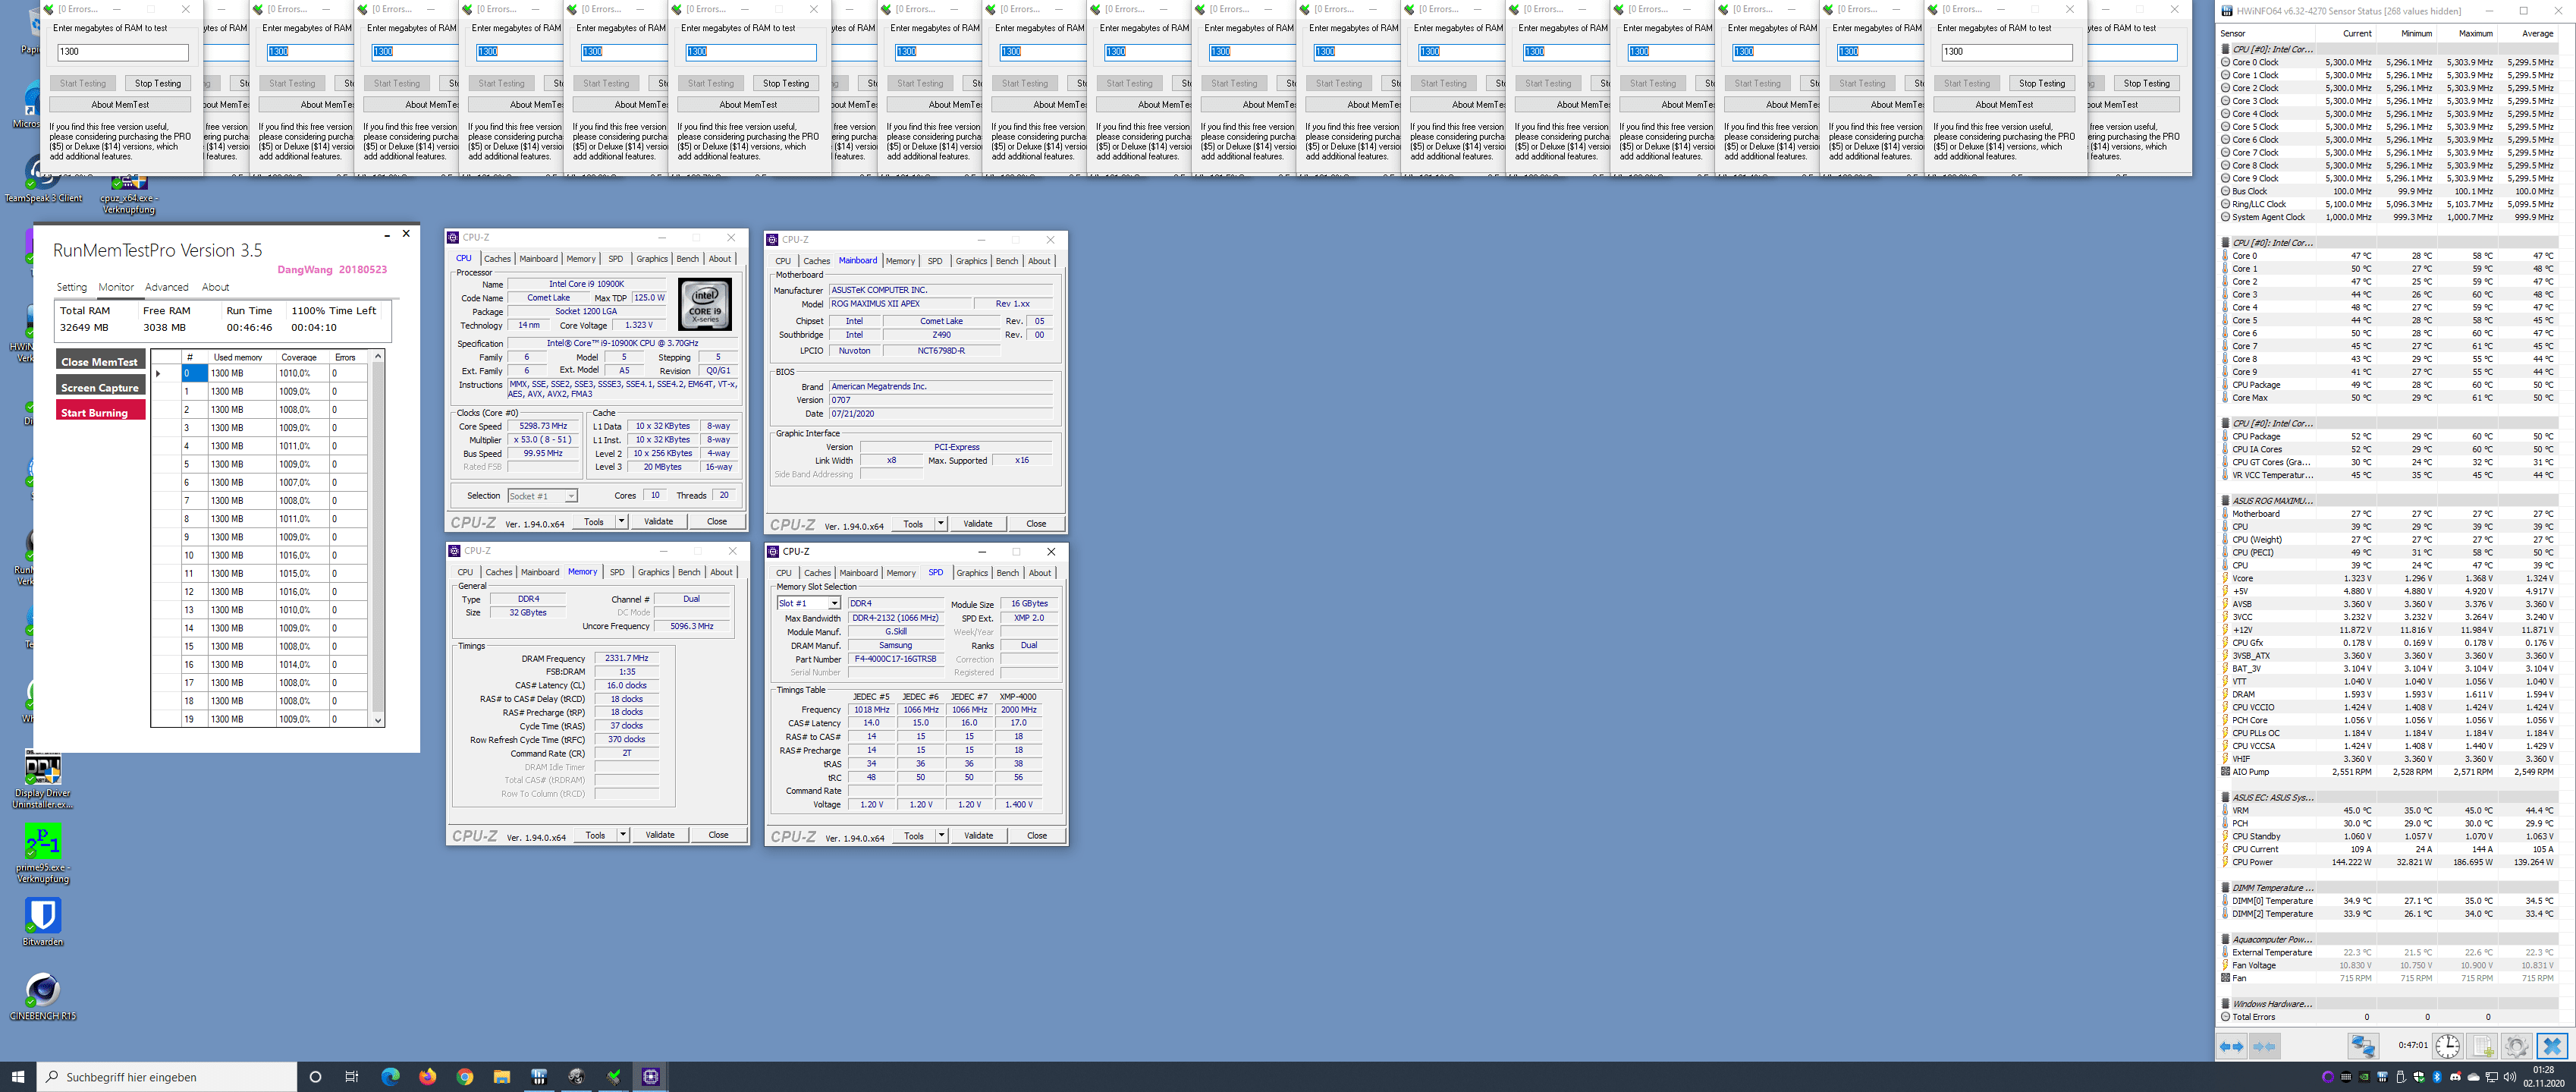The image size is (2576, 1092).
Task: Click HWiNFO expand sensor columns arrows icon
Action: pyautogui.click(x=2231, y=1046)
